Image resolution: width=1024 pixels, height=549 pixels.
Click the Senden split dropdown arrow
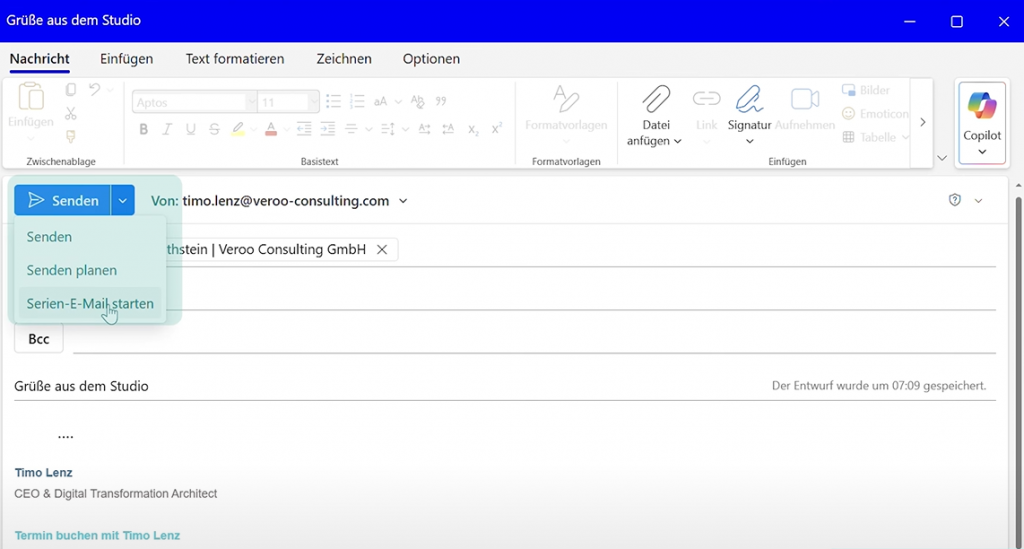[x=123, y=200]
